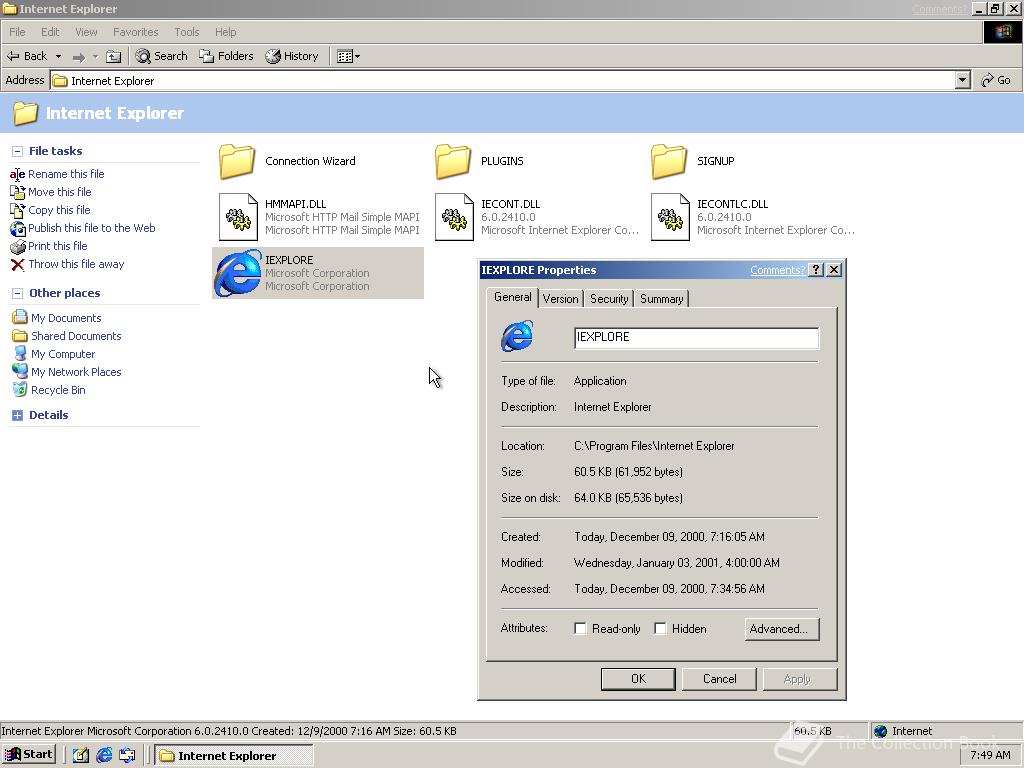Click the Internet Explorer icon in Properties dialog
This screenshot has width=1024, height=768.
[517, 336]
